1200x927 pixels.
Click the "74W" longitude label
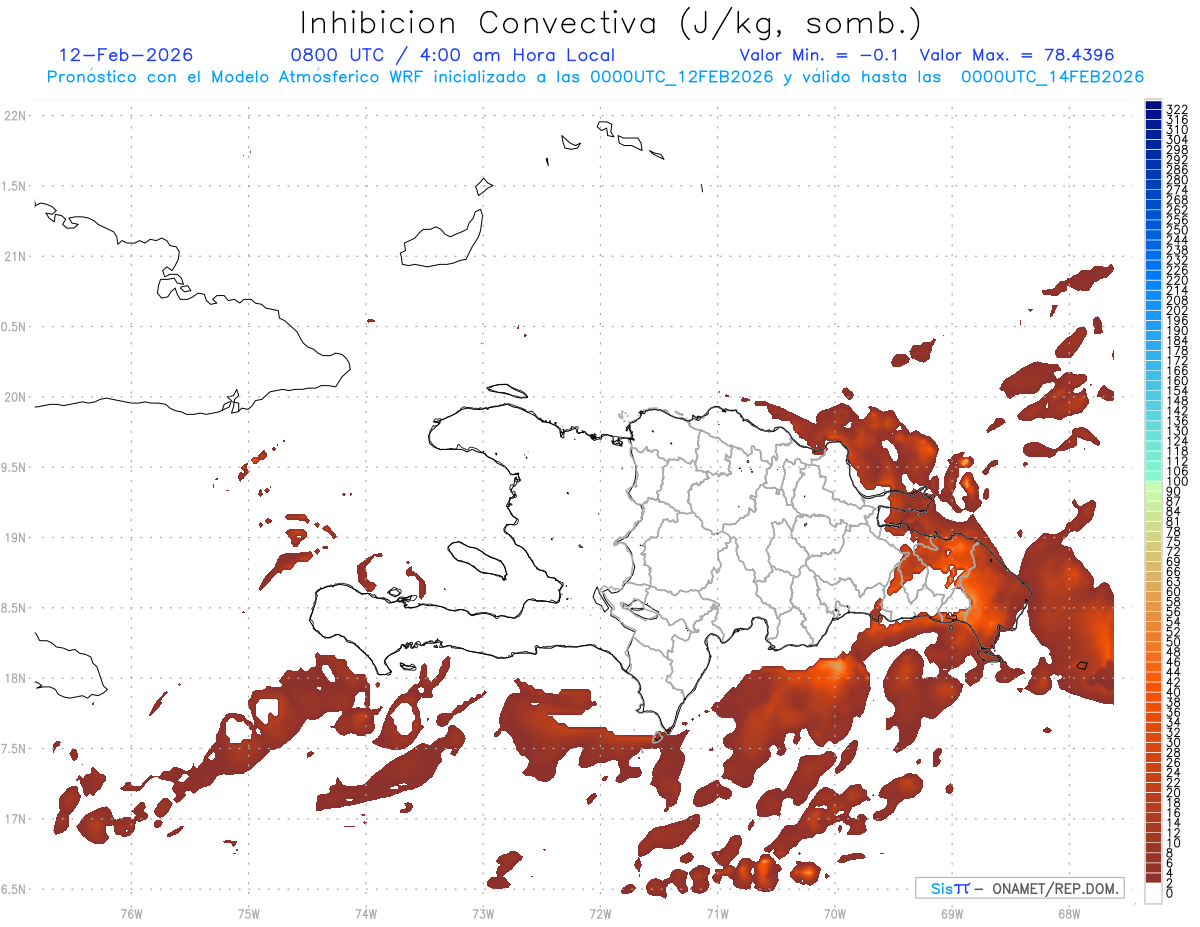366,912
